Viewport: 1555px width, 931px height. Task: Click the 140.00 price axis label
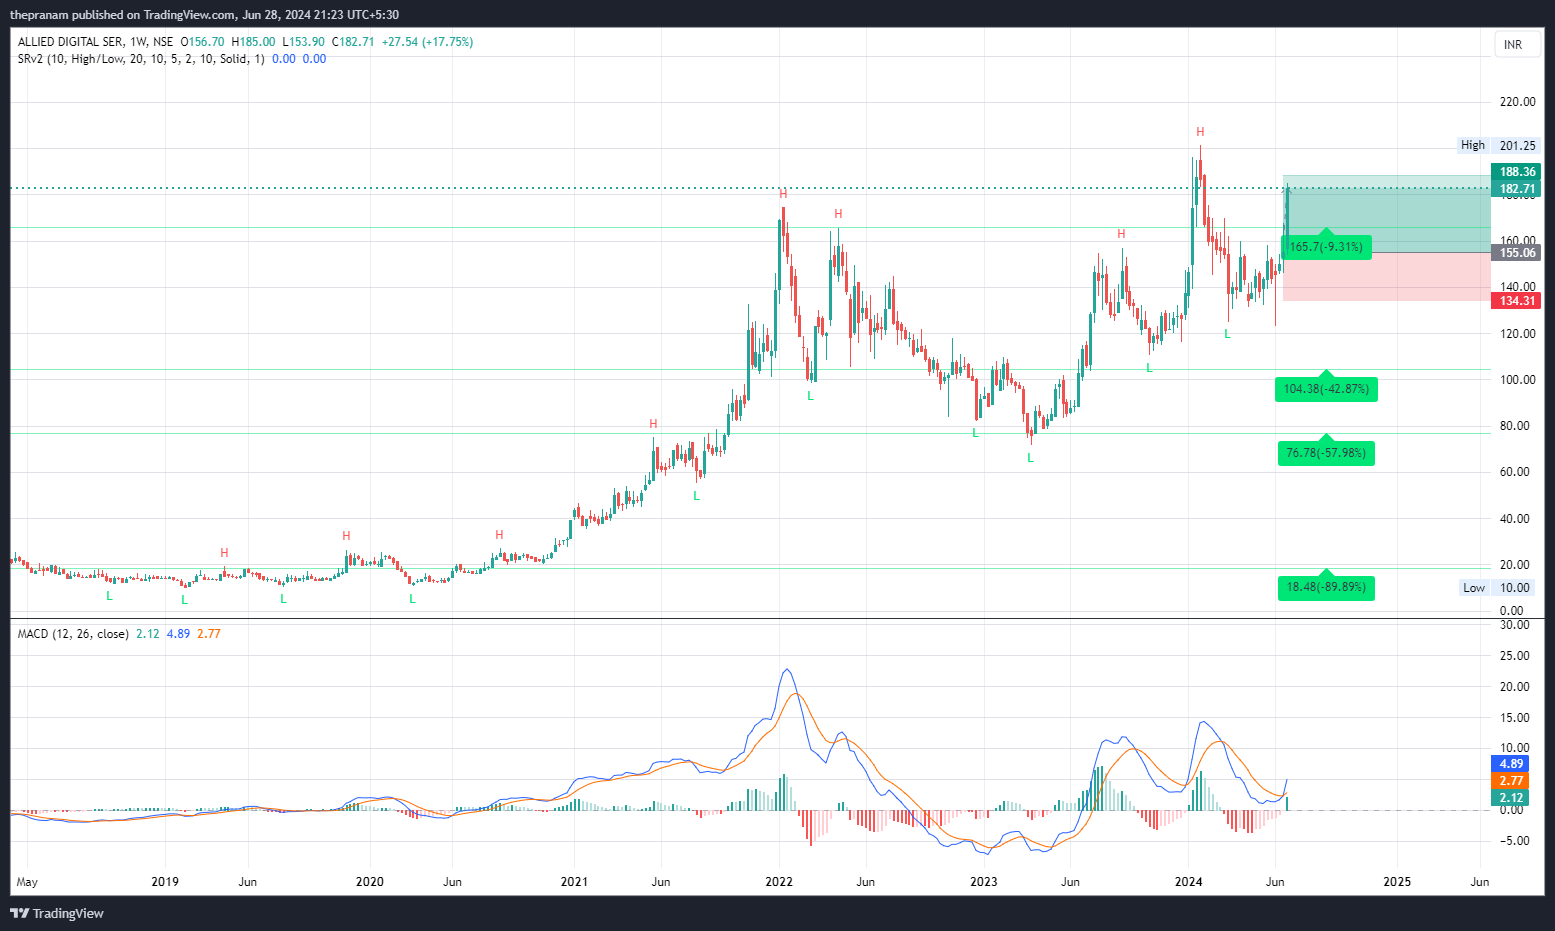click(1517, 287)
